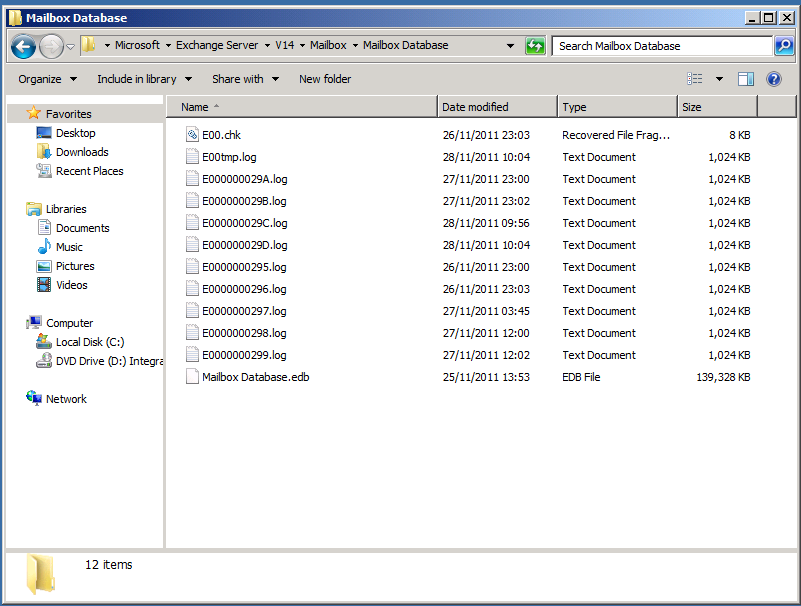Click in the Search Mailbox Database field

(660, 46)
